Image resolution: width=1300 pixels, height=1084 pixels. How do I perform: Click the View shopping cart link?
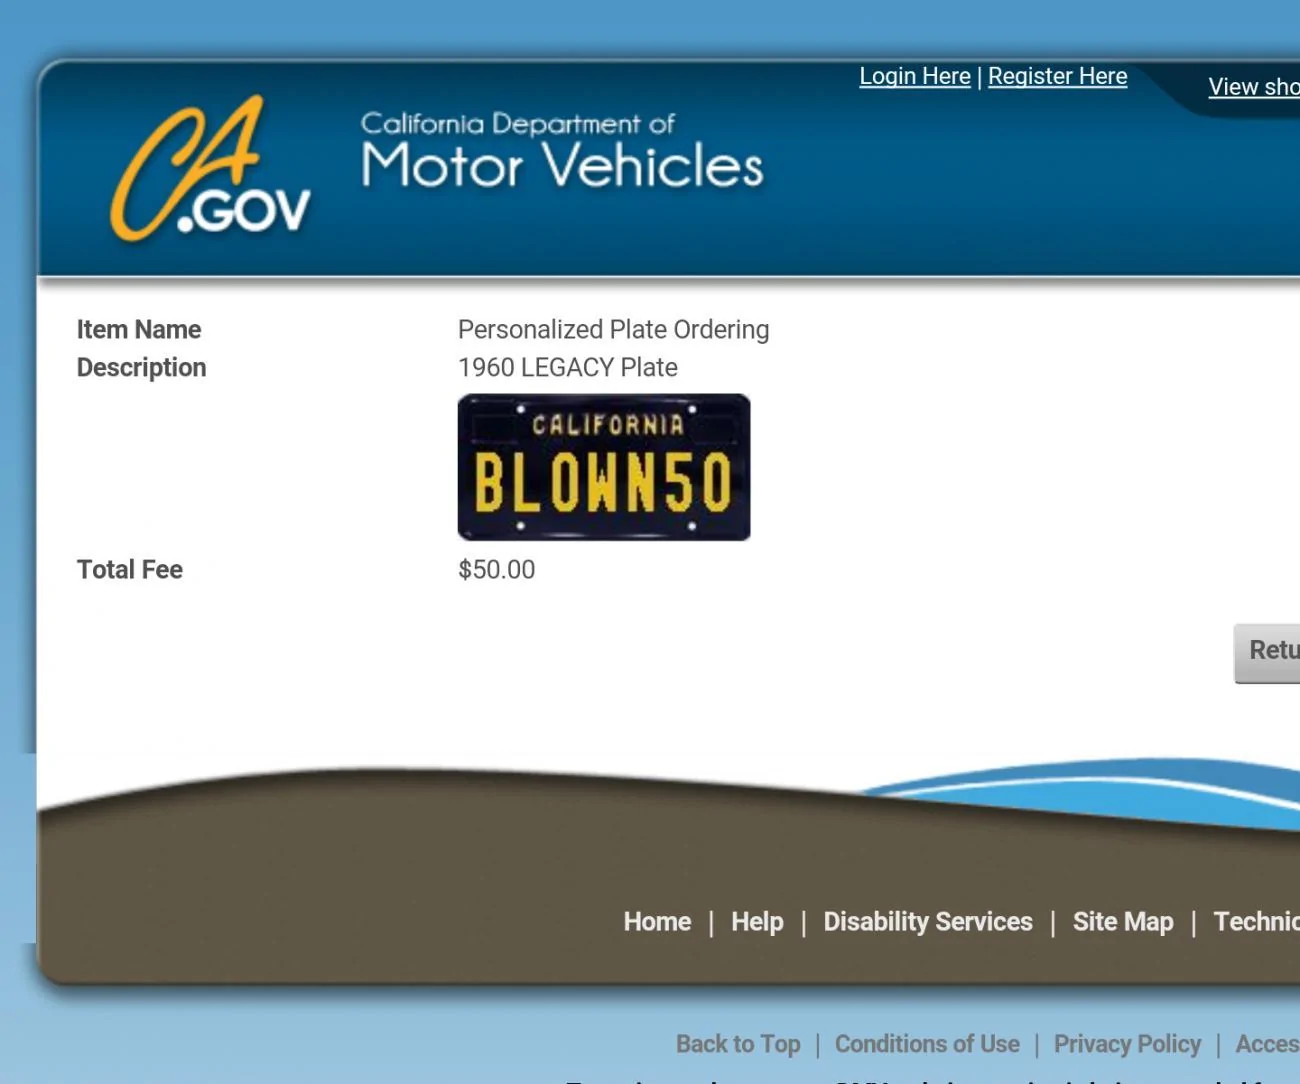click(x=1254, y=87)
